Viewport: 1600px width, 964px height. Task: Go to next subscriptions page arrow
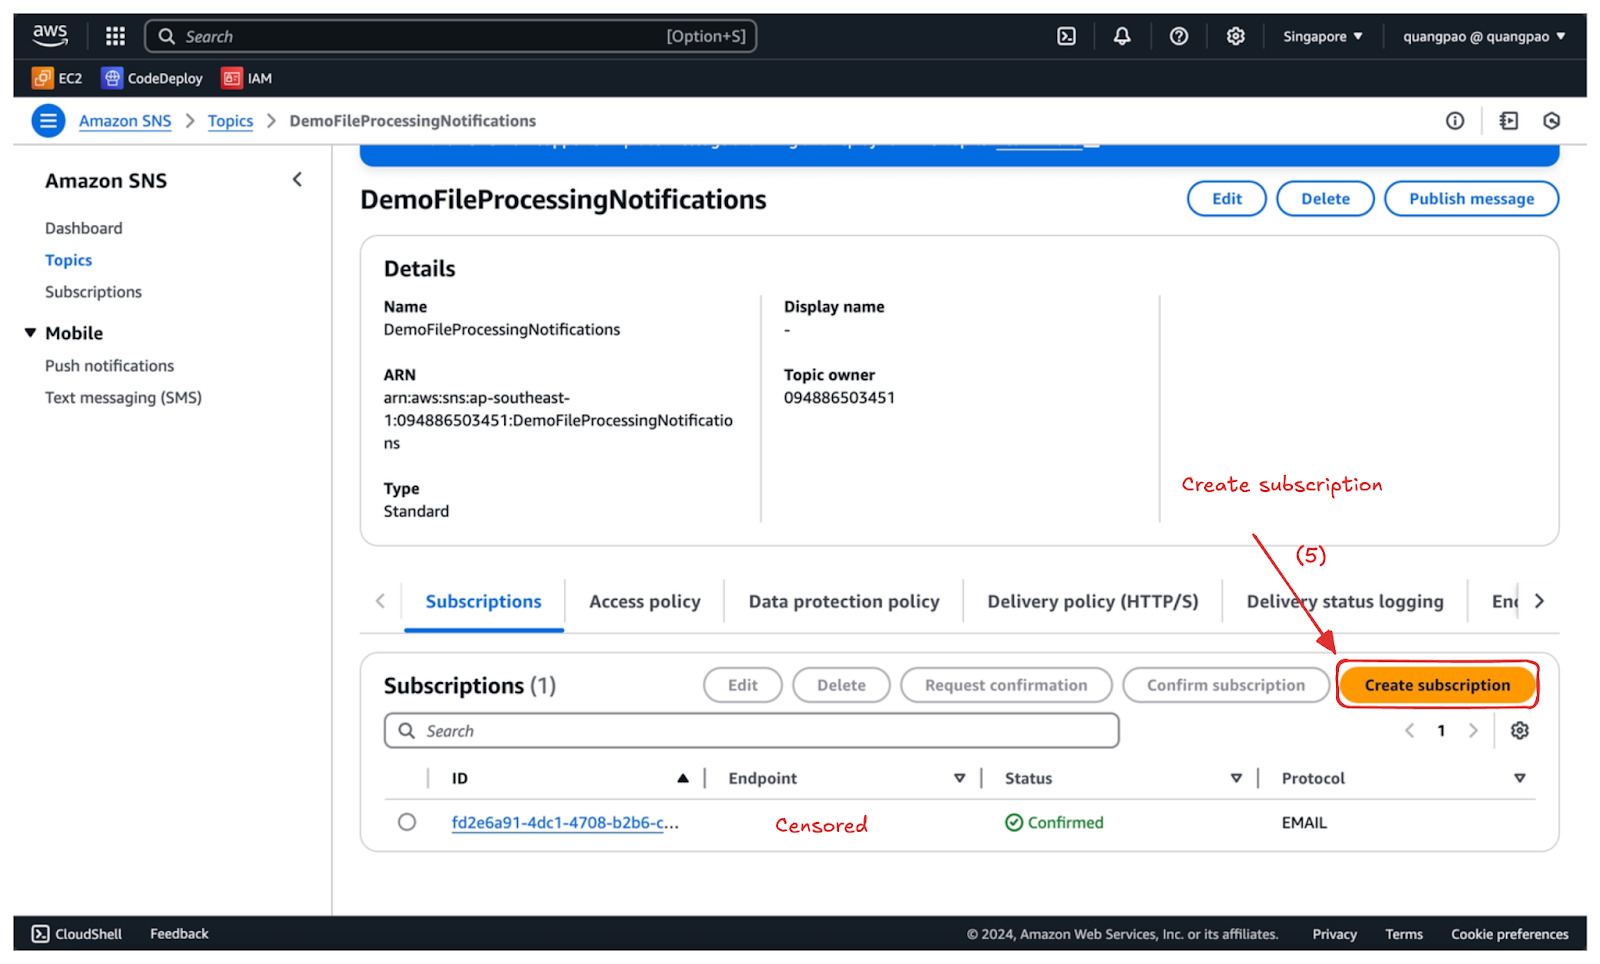click(1473, 731)
